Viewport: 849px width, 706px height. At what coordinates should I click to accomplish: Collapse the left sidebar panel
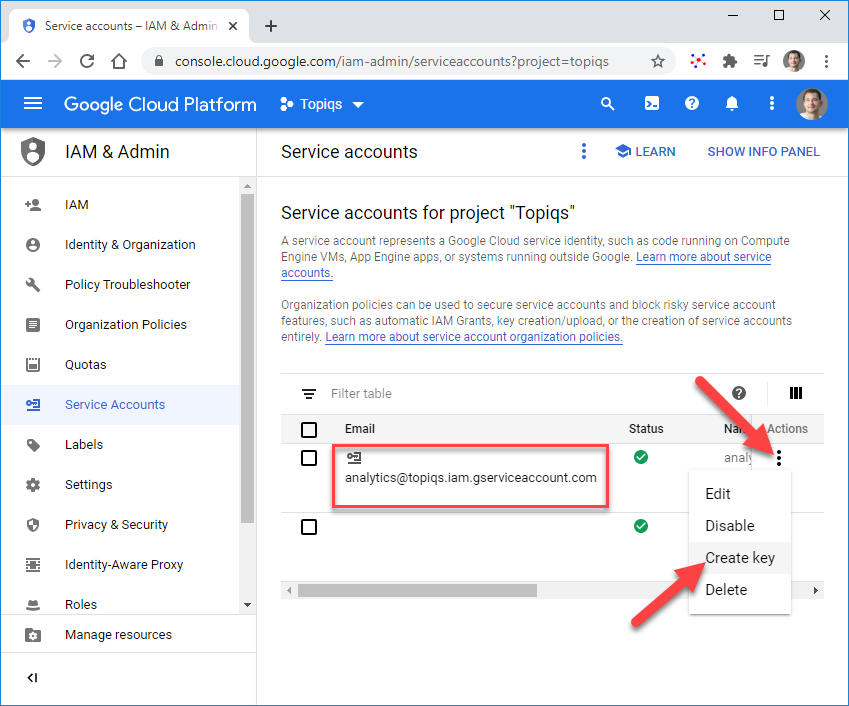(32, 678)
